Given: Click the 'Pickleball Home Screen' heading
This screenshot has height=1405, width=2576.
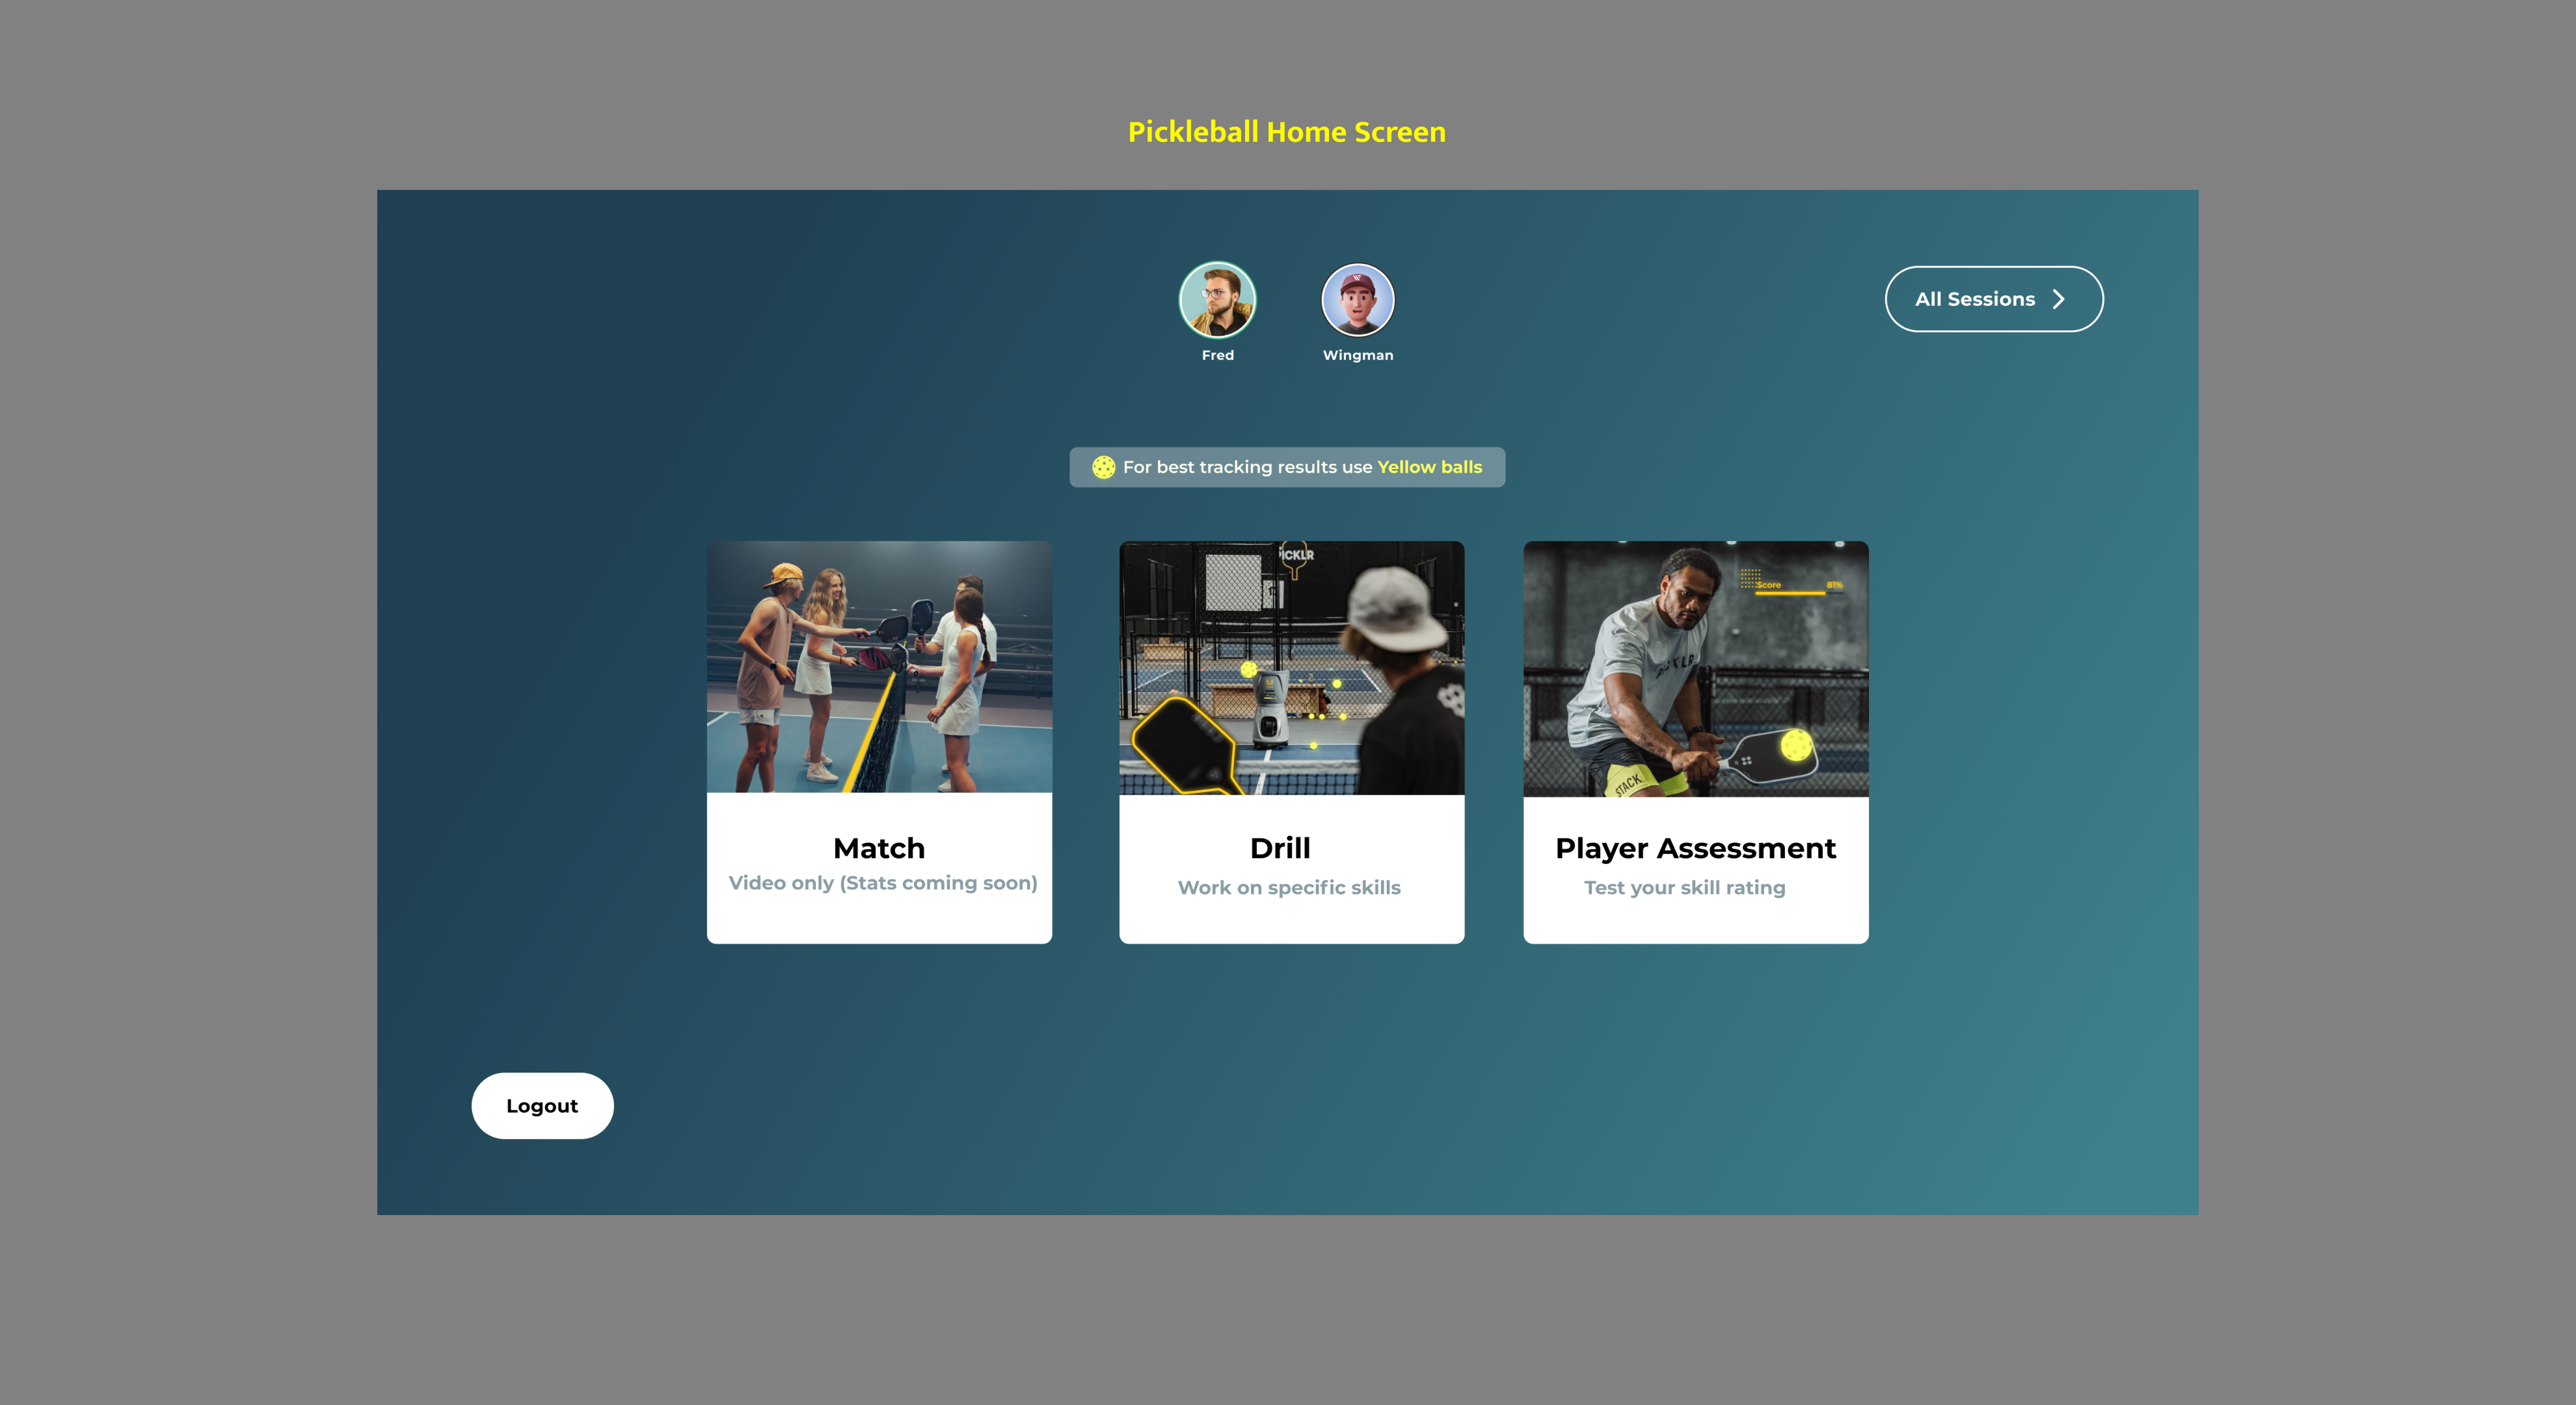Looking at the screenshot, I should [1286, 132].
